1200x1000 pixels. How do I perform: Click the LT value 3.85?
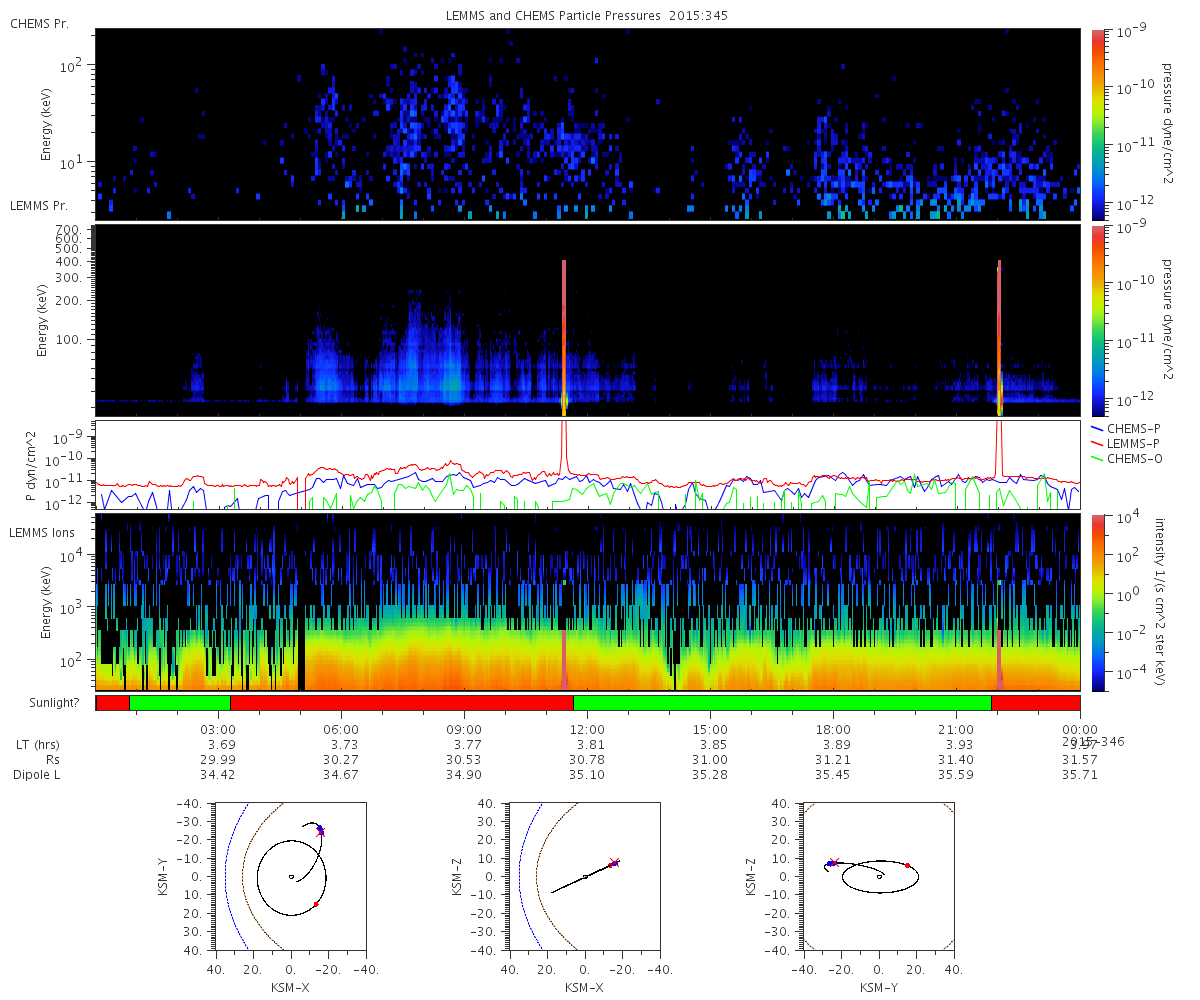pos(713,745)
